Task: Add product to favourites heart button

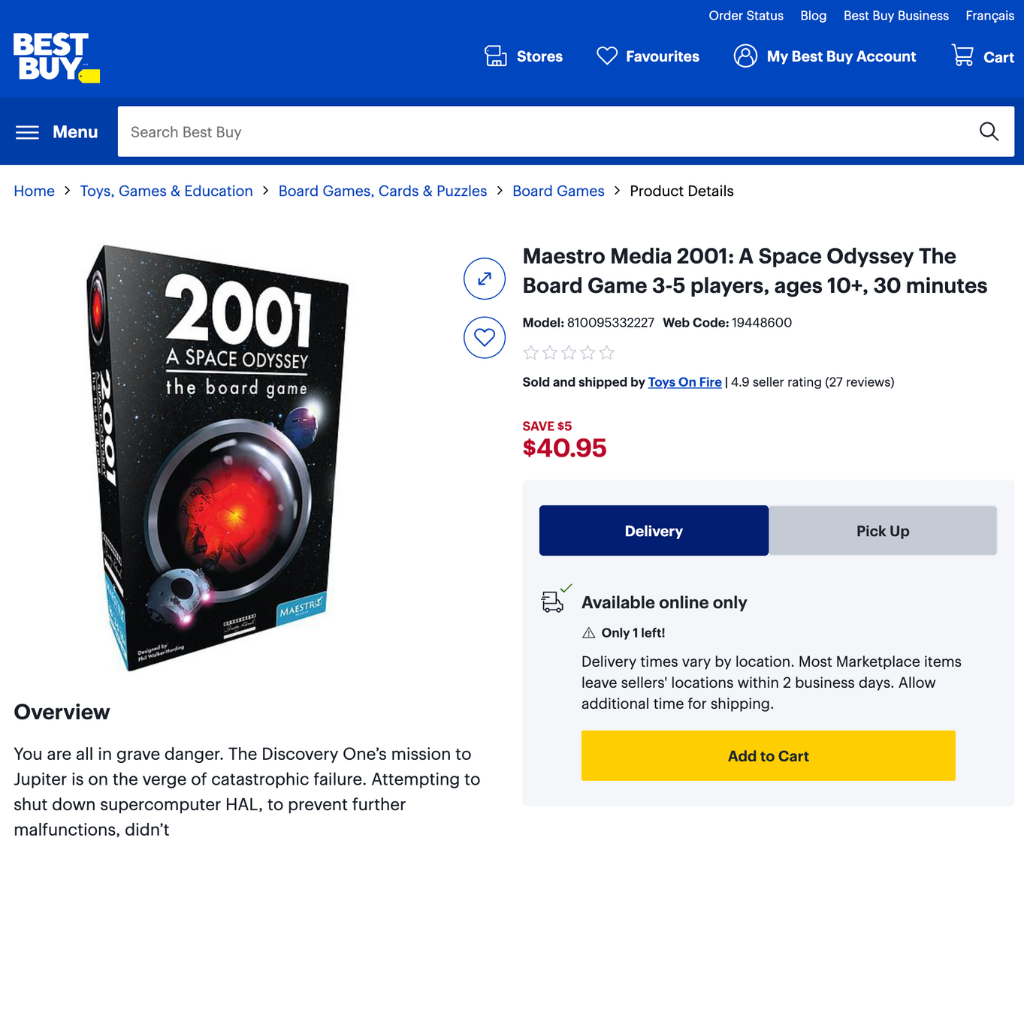Action: tap(485, 338)
